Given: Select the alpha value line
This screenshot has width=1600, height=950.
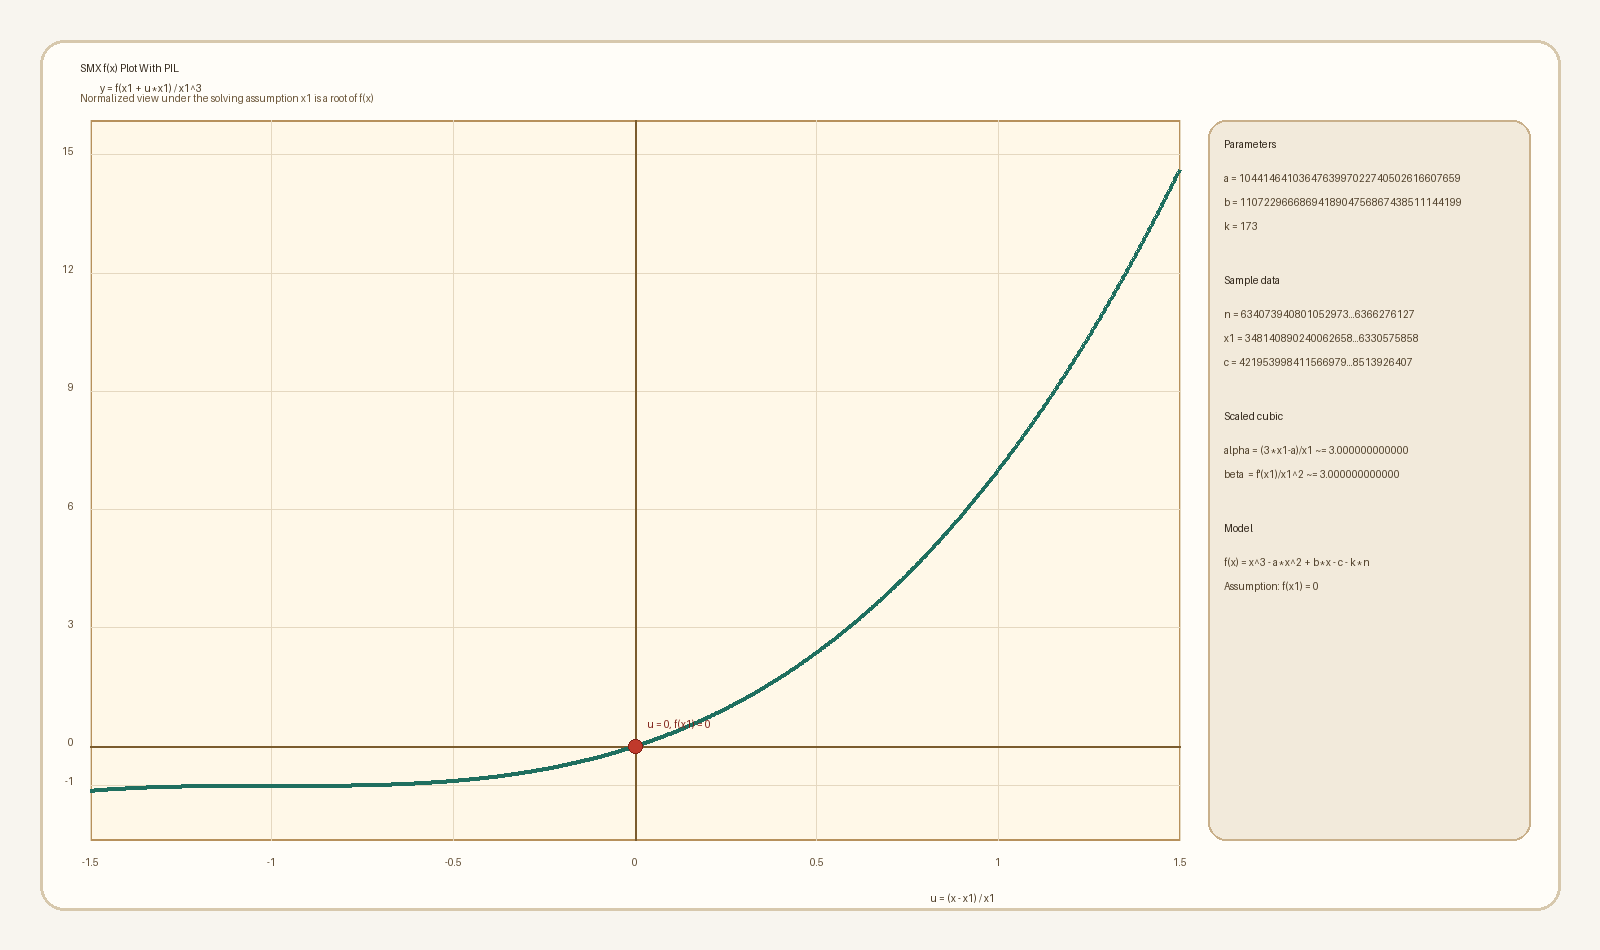Looking at the screenshot, I should (1315, 451).
